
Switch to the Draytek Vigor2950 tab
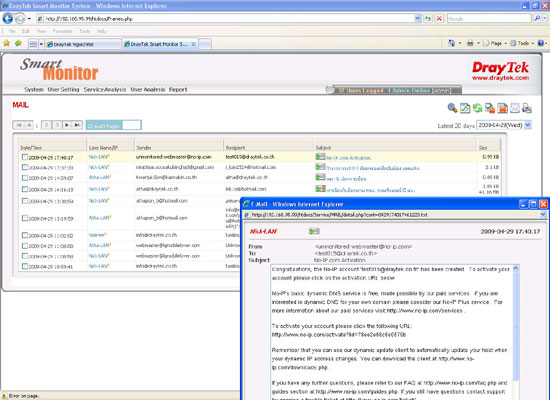83,44
